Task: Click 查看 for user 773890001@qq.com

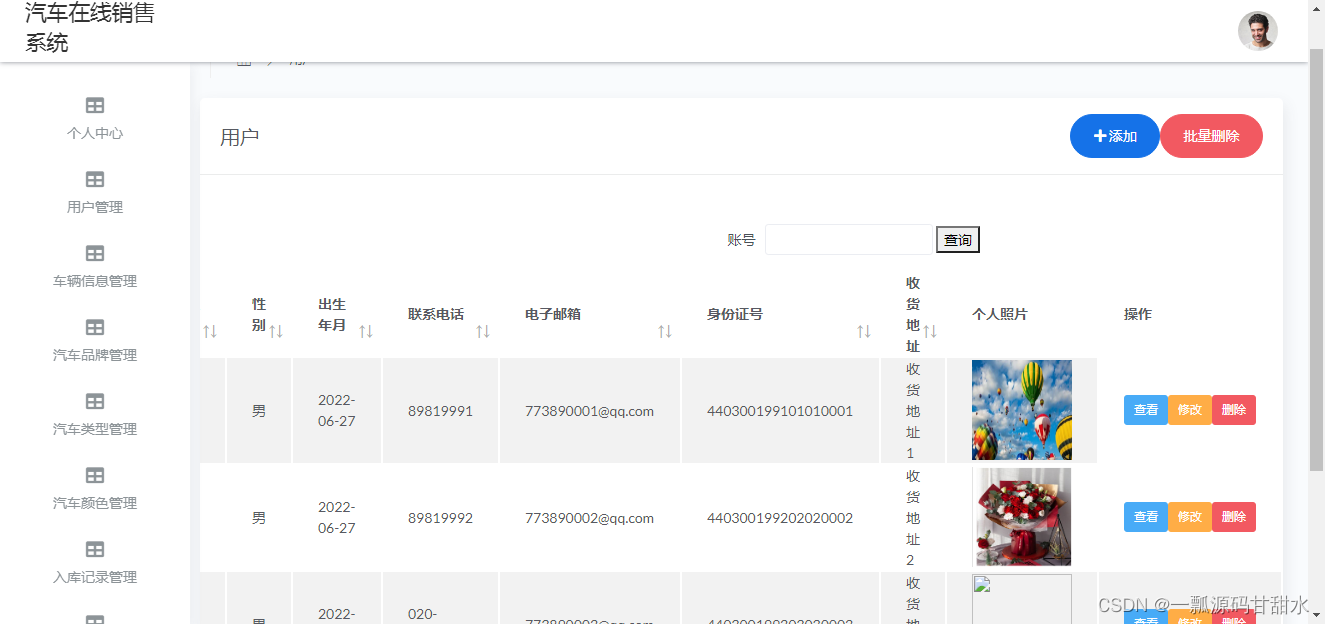Action: 1146,410
